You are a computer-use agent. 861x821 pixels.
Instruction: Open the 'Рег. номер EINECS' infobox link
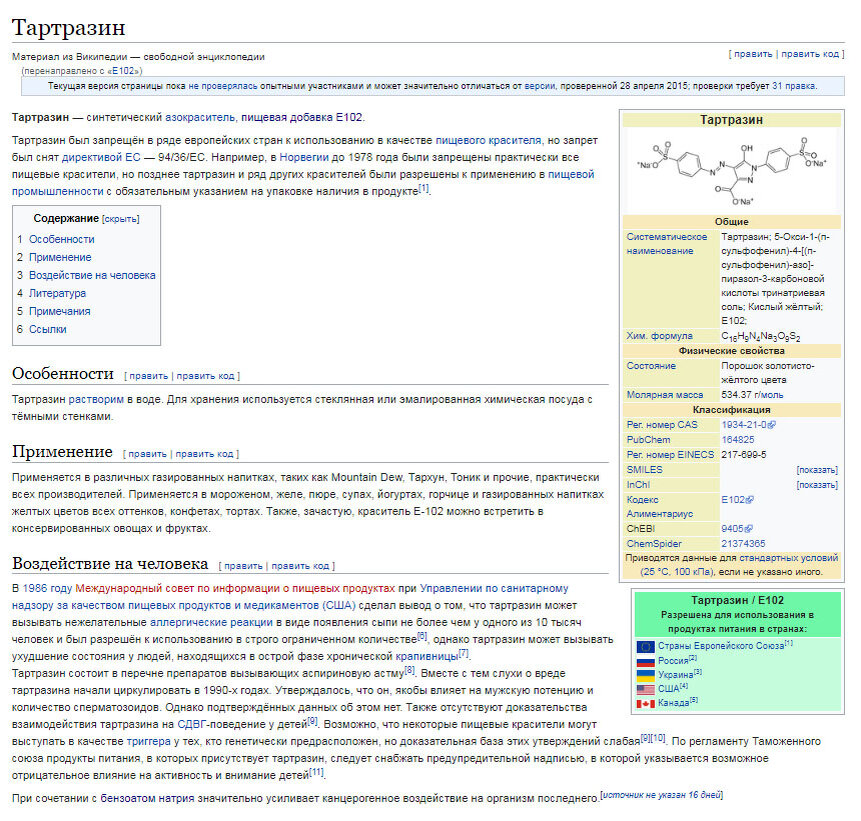pos(670,455)
